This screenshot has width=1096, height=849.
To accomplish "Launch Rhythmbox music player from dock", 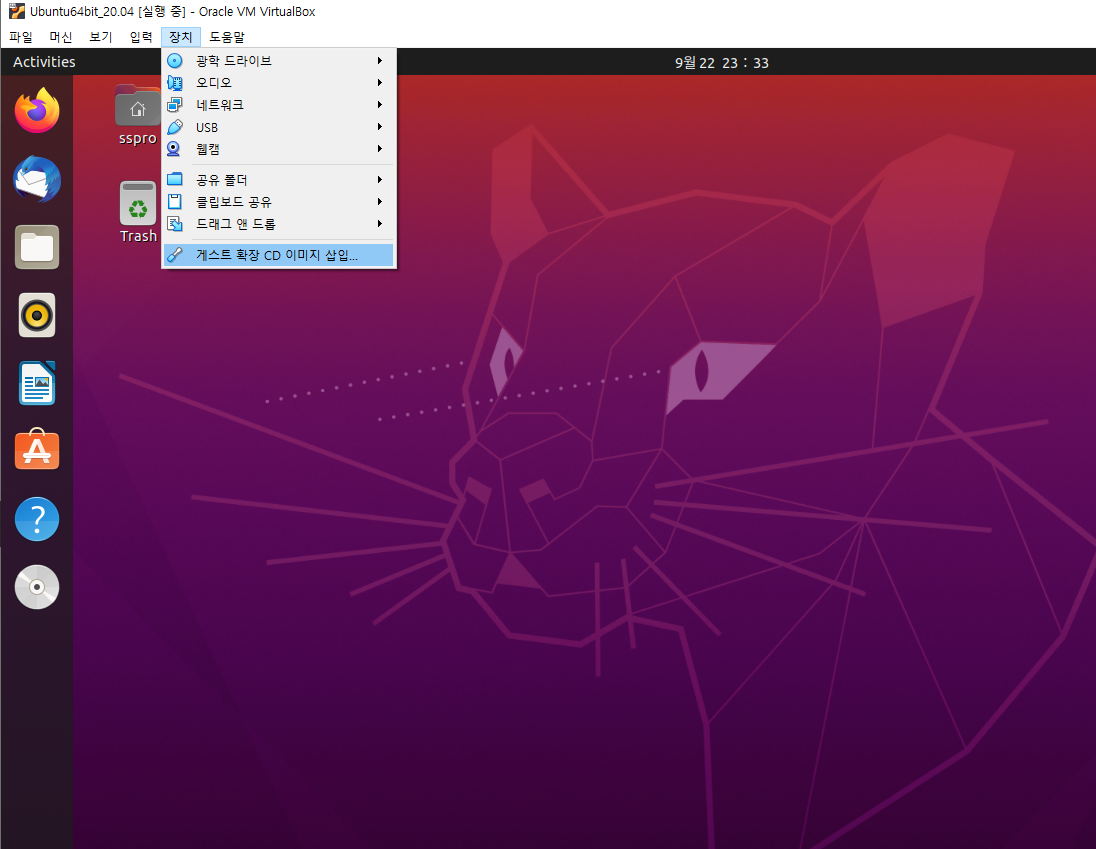I will 37,315.
